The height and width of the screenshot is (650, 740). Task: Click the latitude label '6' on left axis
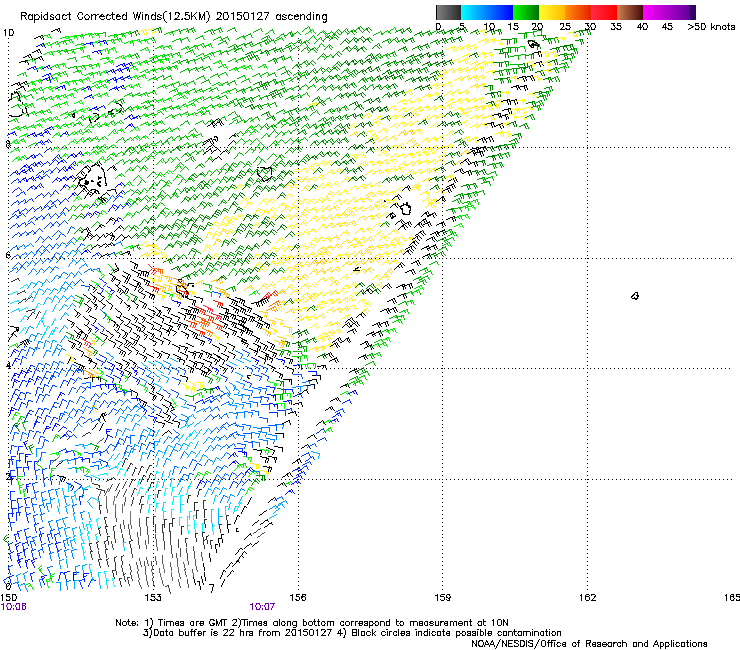[x=8, y=255]
